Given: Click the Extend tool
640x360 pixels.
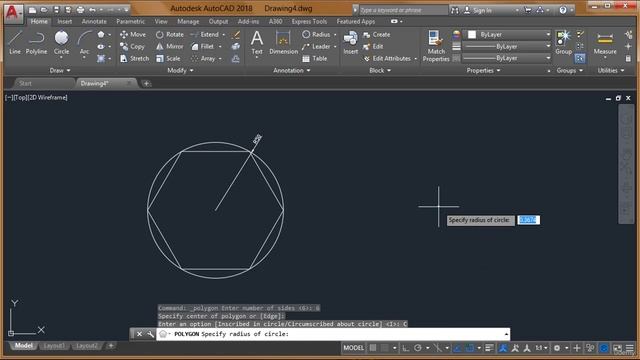Looking at the screenshot, I should click(205, 35).
